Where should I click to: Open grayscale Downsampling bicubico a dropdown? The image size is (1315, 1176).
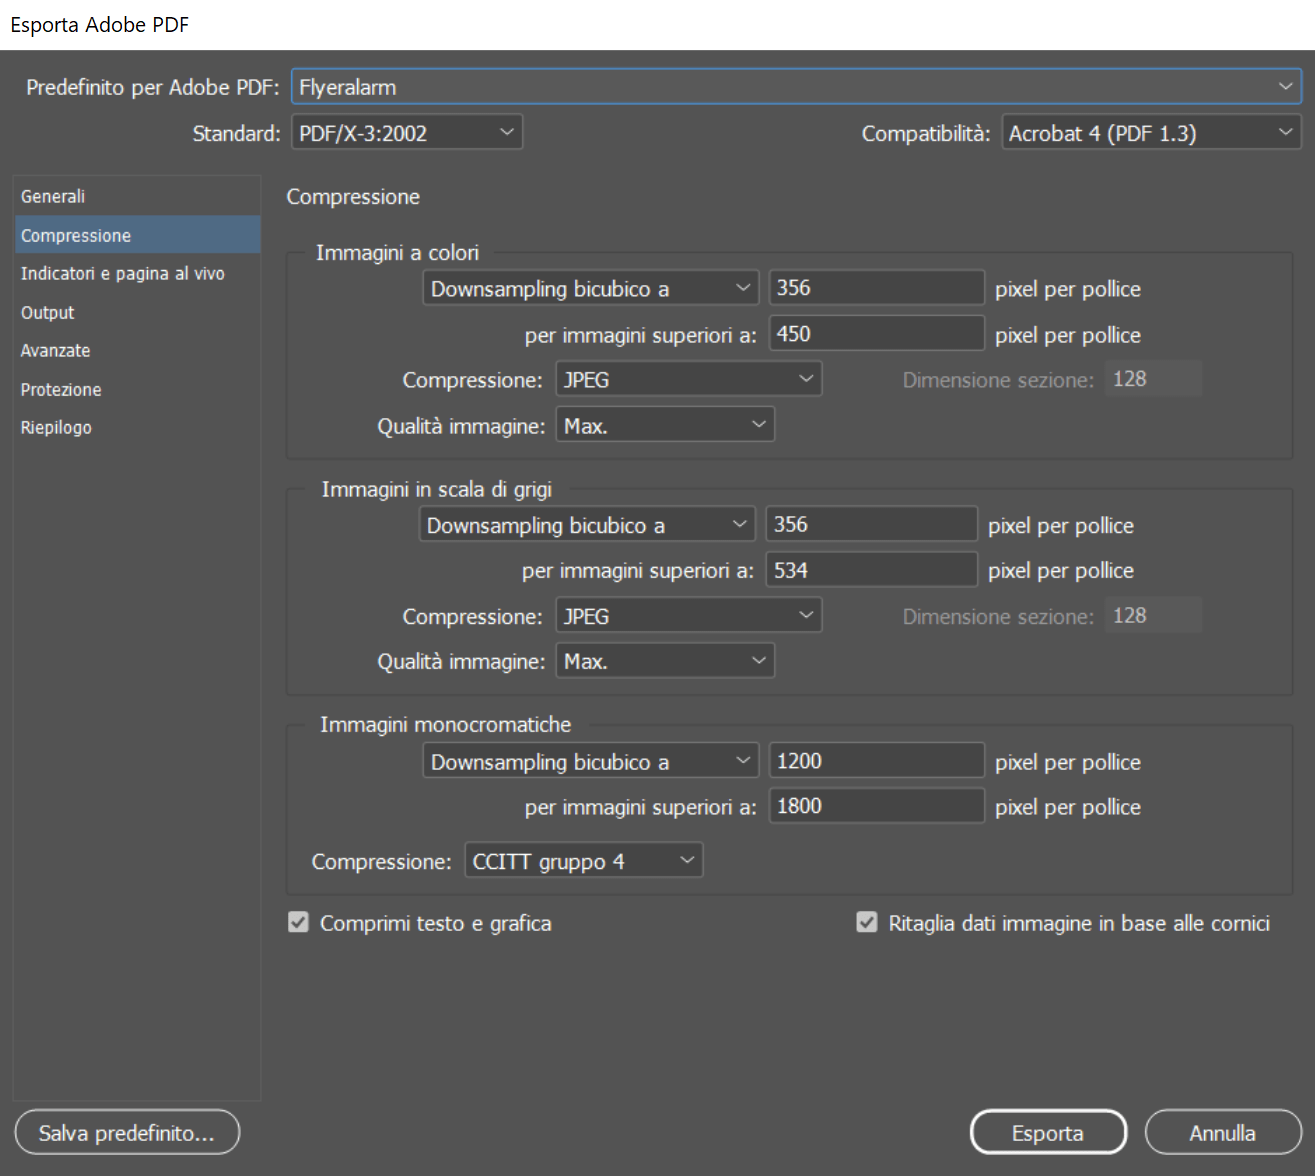pos(587,525)
